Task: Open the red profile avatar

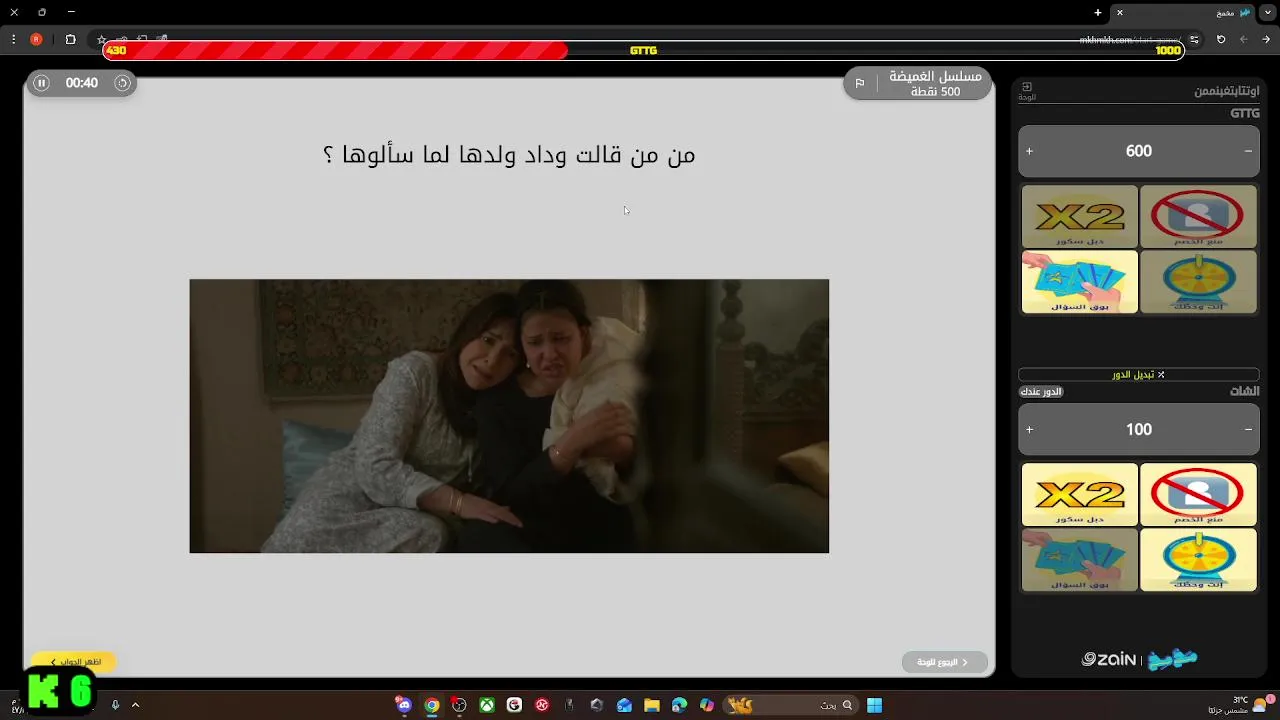Action: click(x=36, y=39)
